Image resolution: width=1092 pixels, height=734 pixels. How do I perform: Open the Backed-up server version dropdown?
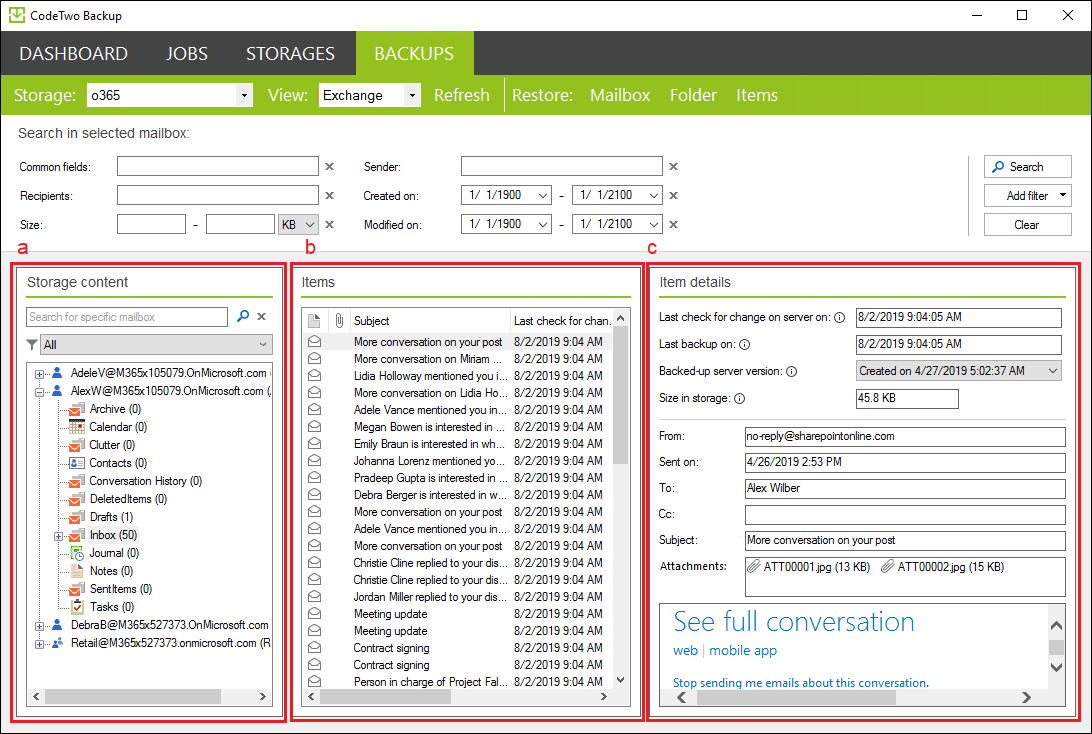pos(958,371)
